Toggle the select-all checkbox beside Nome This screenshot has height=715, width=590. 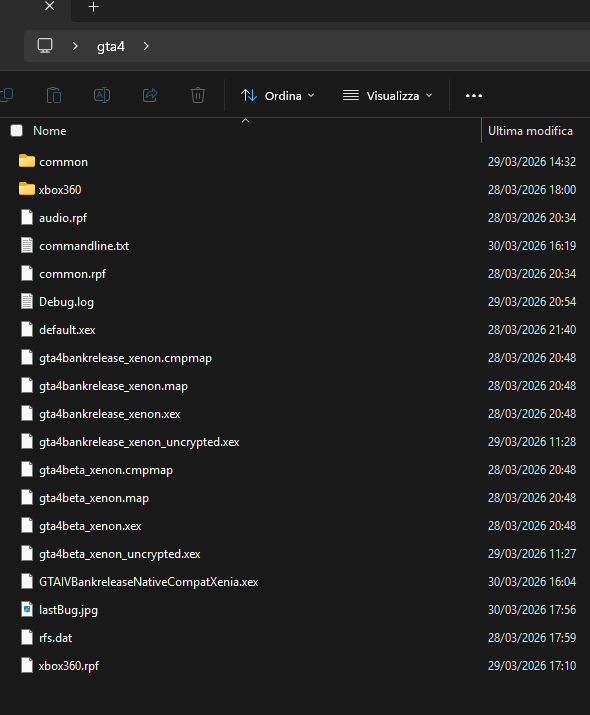pos(17,131)
